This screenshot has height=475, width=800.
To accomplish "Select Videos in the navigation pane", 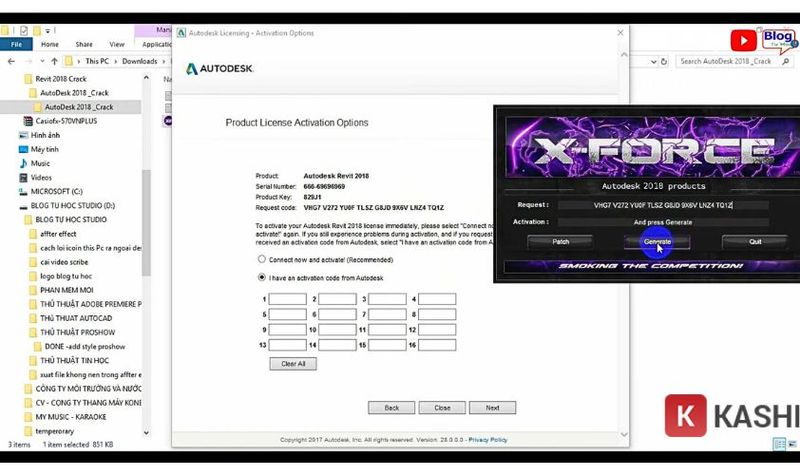I will 41,177.
